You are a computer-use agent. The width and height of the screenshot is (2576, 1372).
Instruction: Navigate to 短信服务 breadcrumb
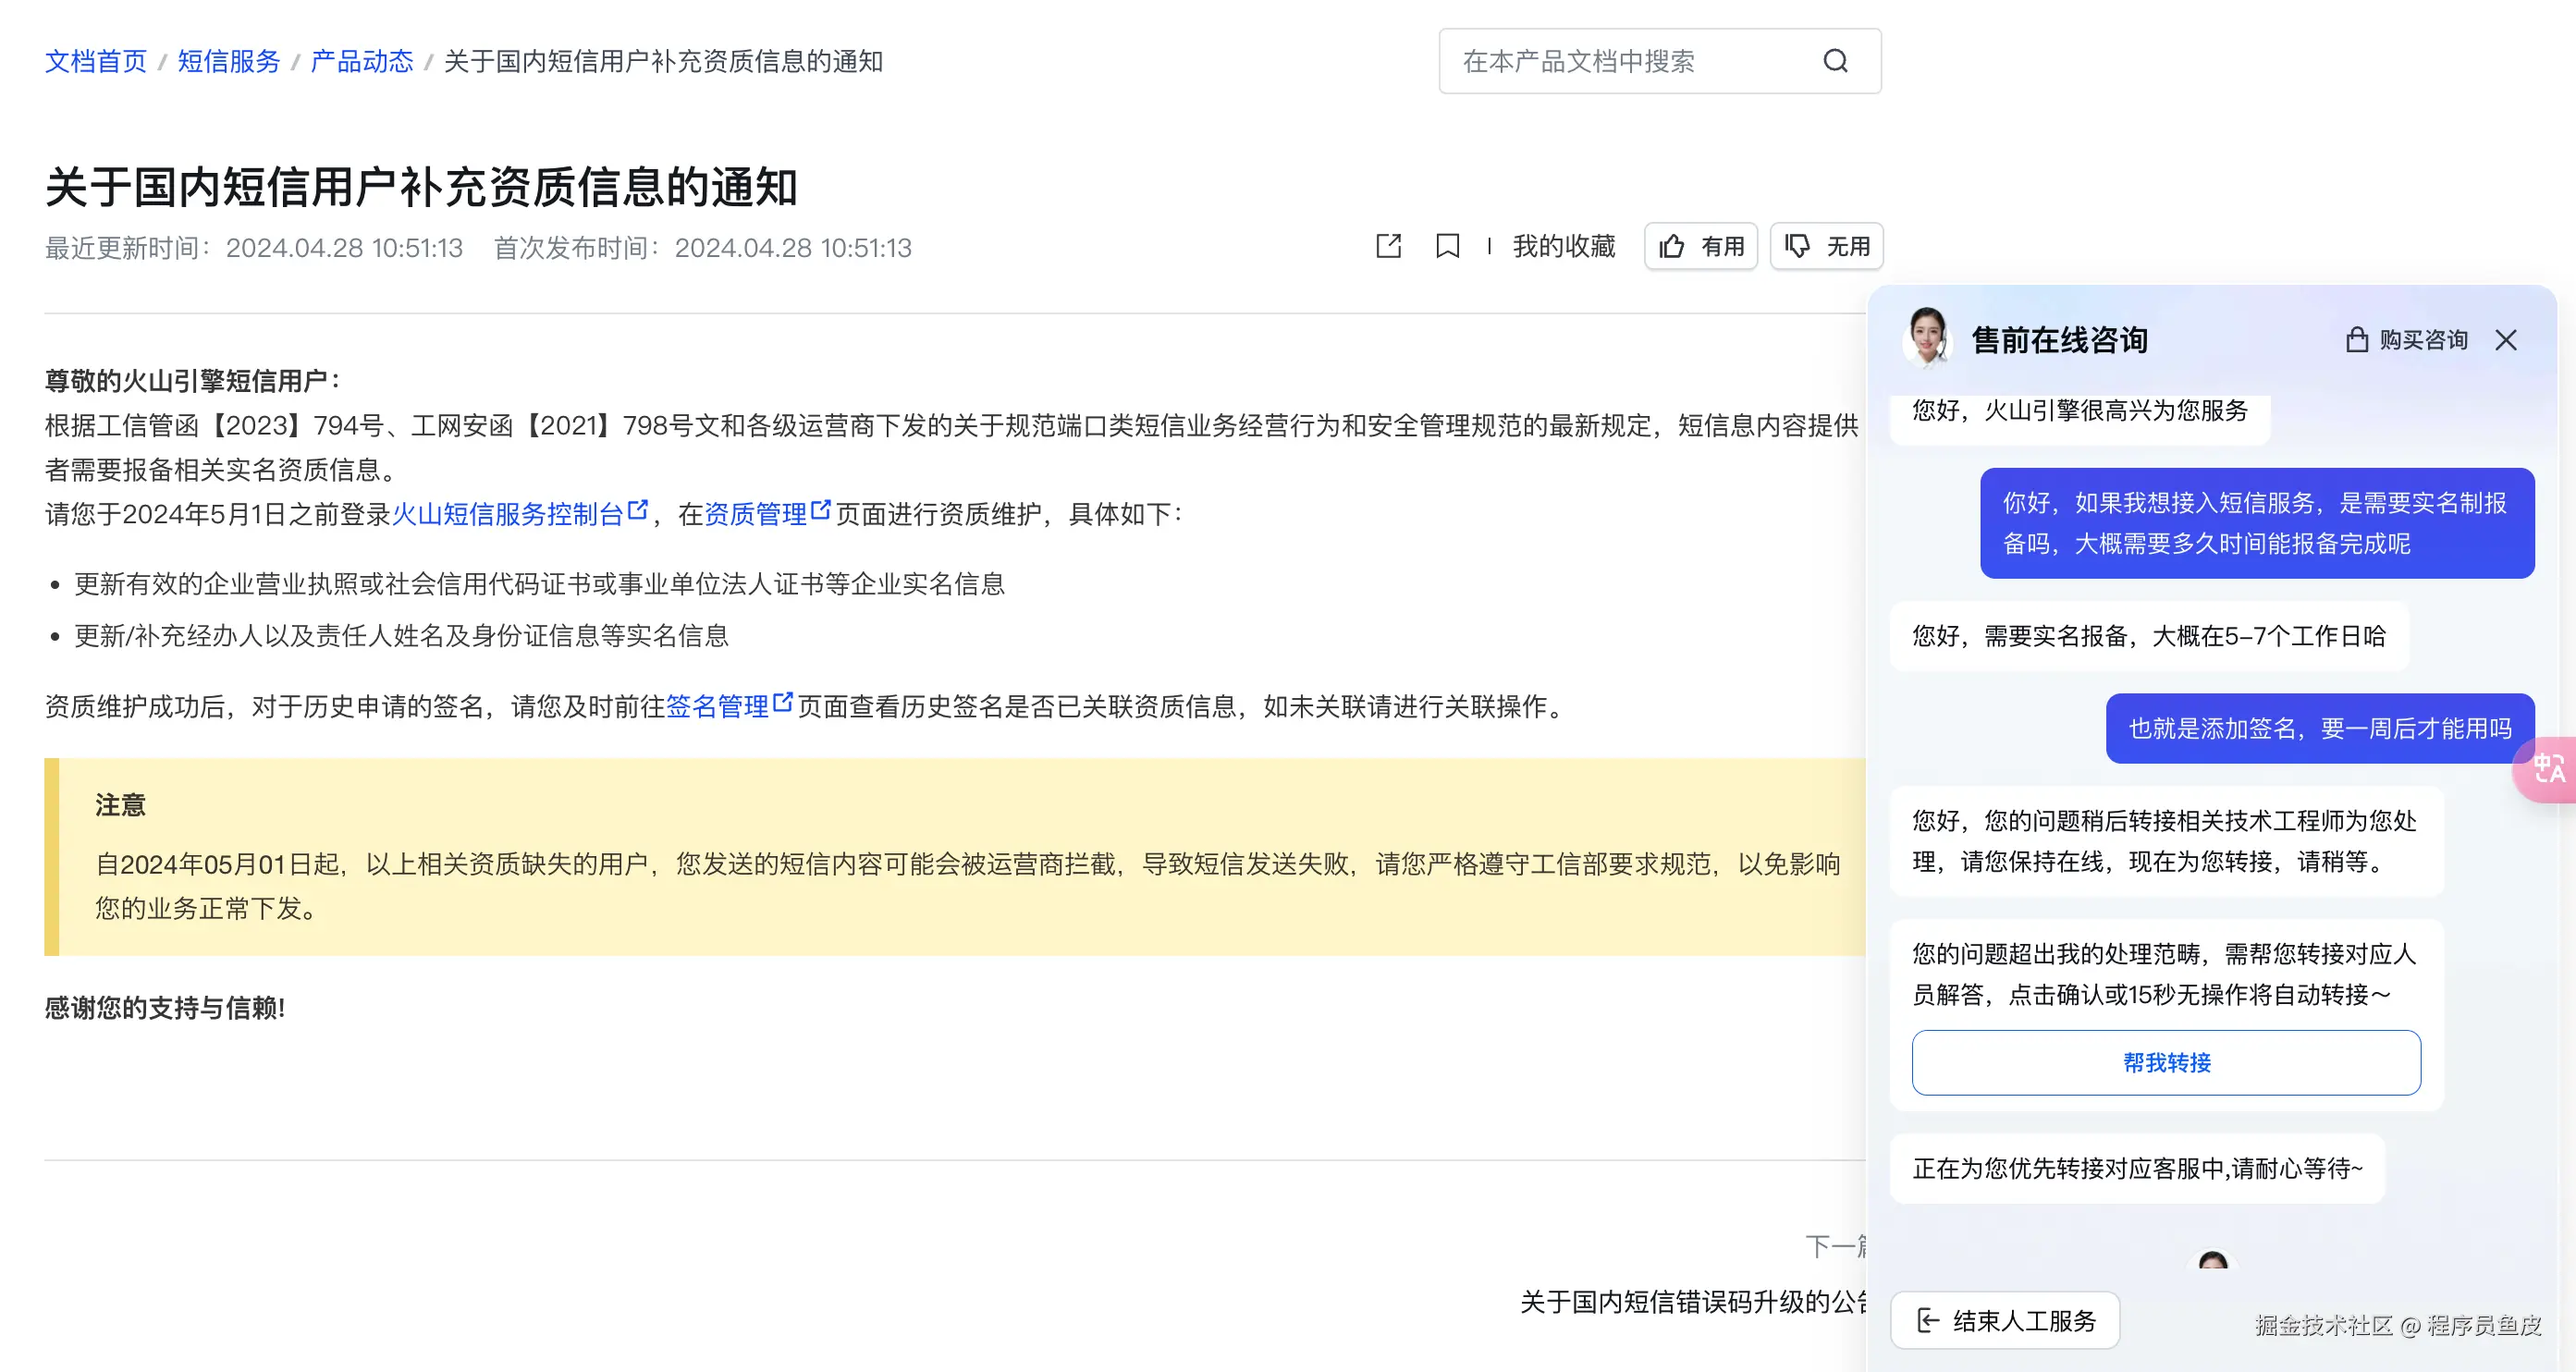click(228, 61)
